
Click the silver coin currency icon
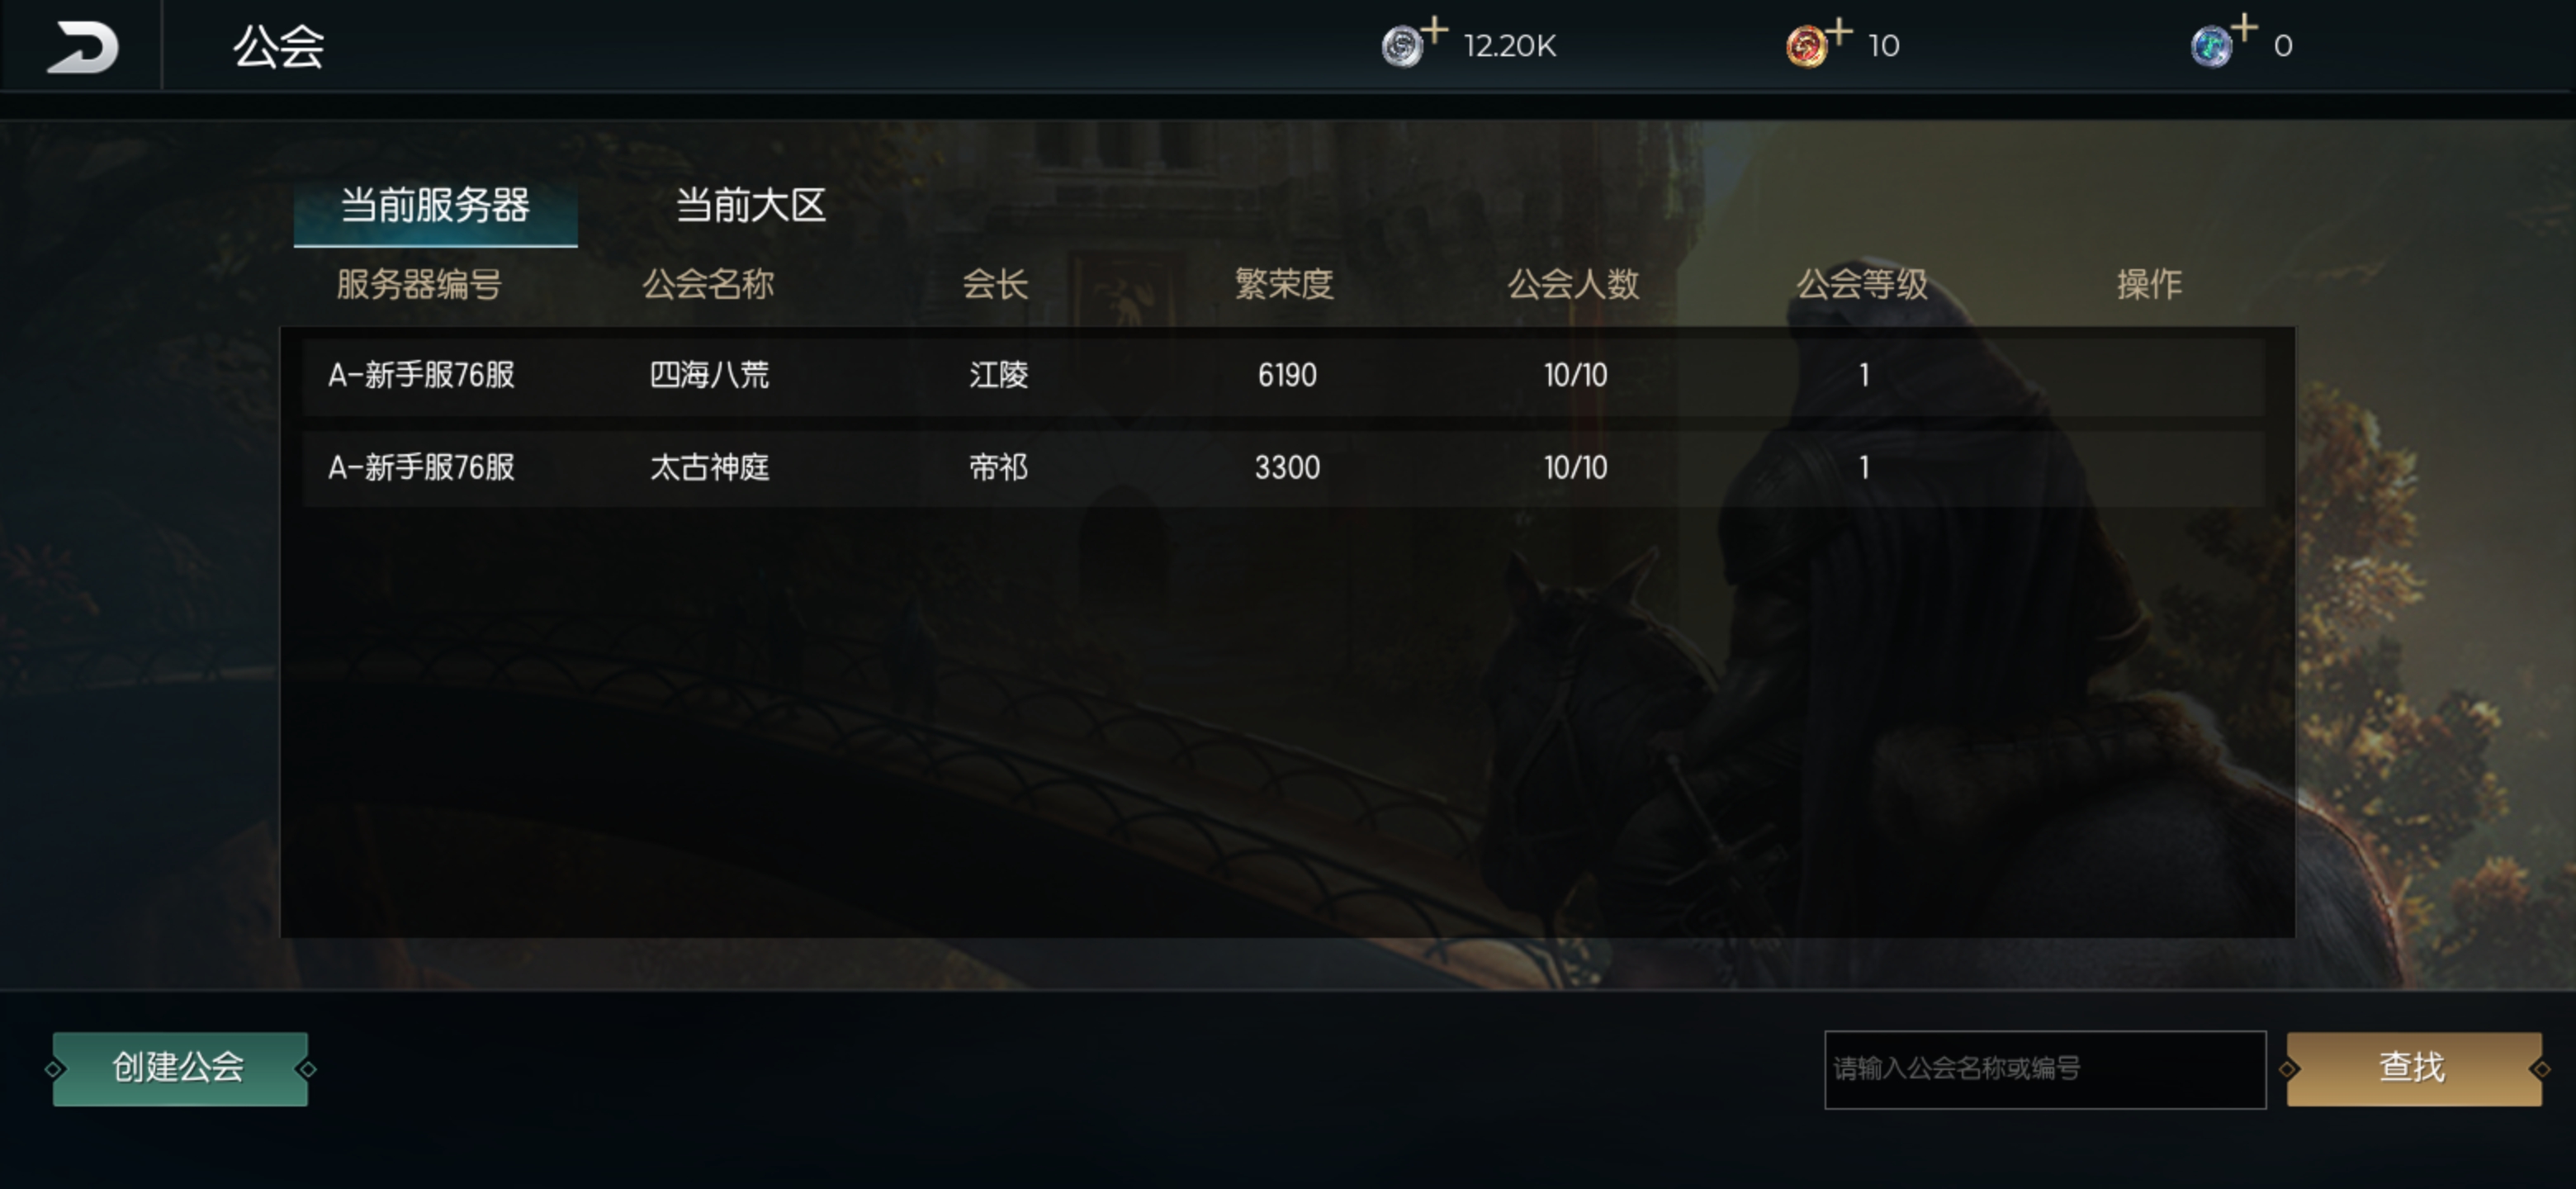[x=1401, y=47]
